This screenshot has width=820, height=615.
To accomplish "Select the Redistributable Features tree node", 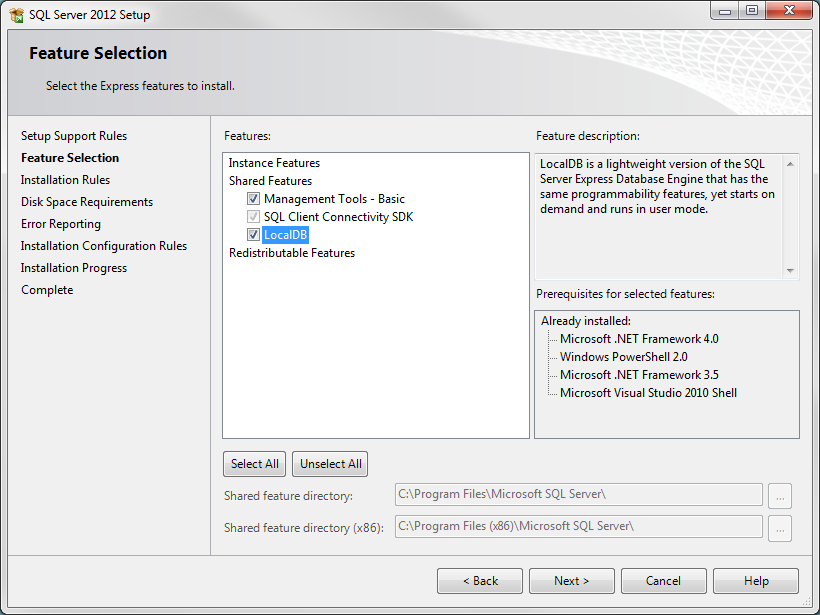I will coord(292,253).
